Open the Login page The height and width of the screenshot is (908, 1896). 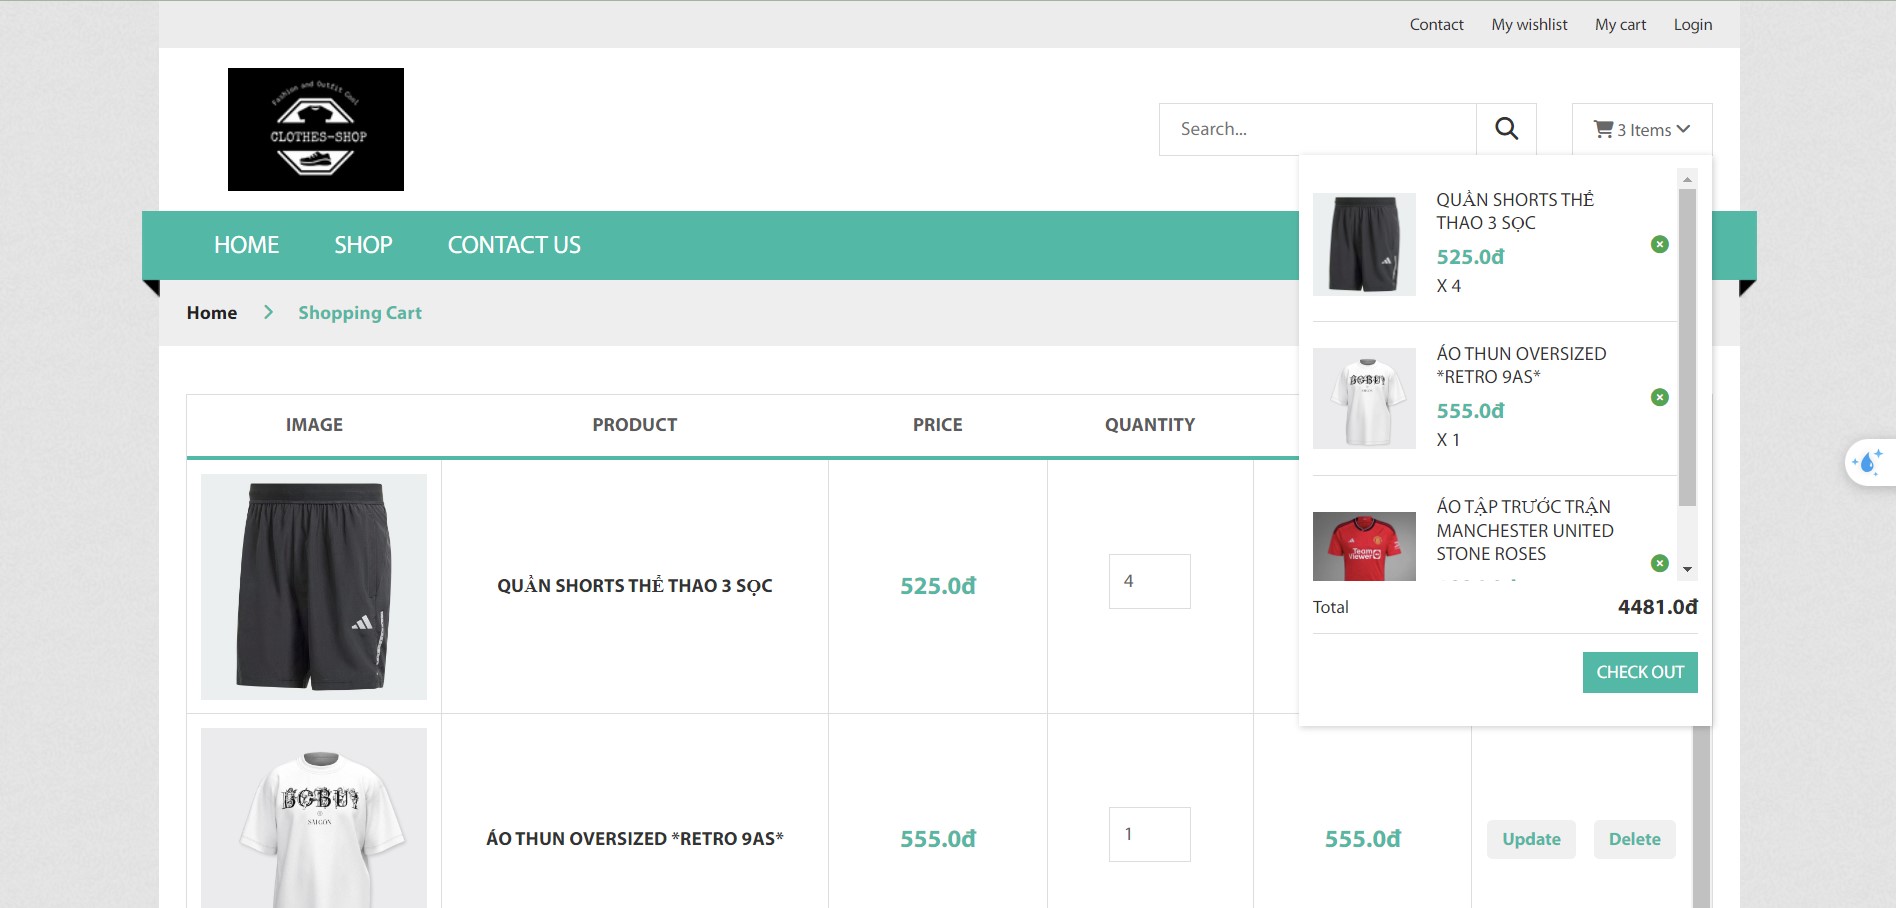(x=1693, y=24)
